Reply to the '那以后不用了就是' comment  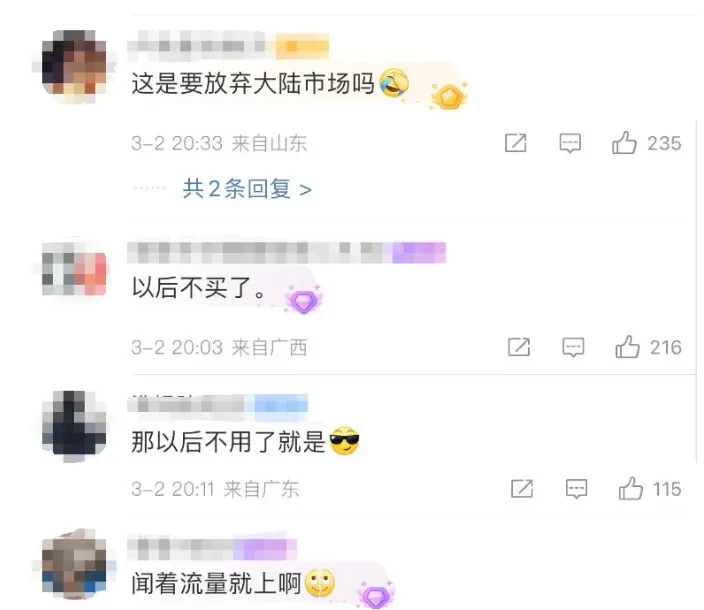[576, 489]
